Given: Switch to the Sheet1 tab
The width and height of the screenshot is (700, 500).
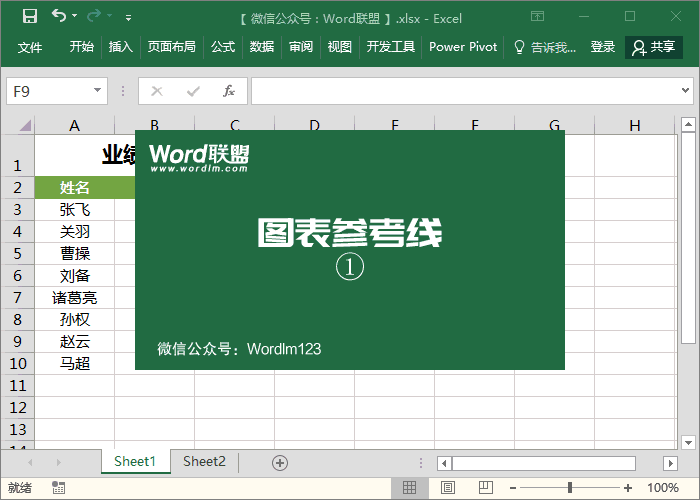Looking at the screenshot, I should point(135,461).
